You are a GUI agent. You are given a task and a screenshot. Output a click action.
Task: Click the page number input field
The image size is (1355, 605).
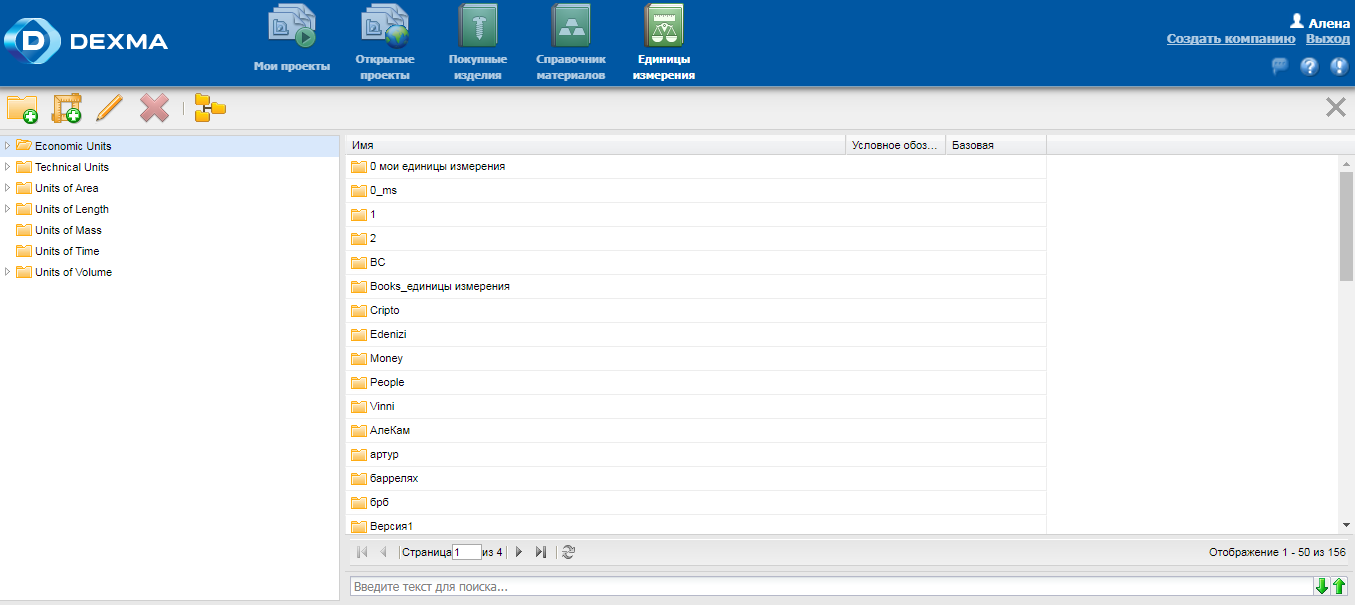point(467,552)
